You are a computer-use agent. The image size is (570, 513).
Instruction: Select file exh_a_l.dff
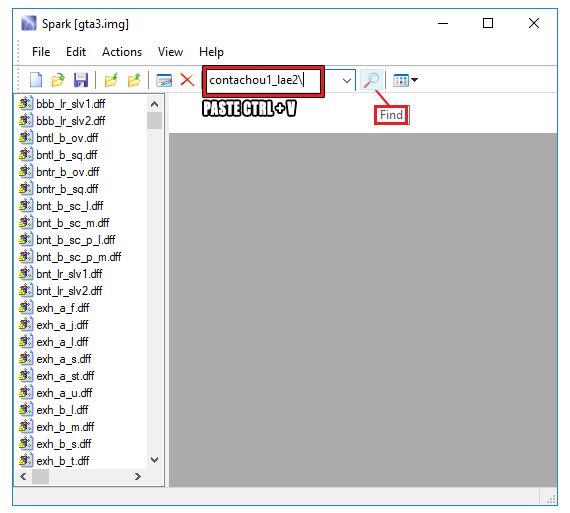[x=62, y=342]
